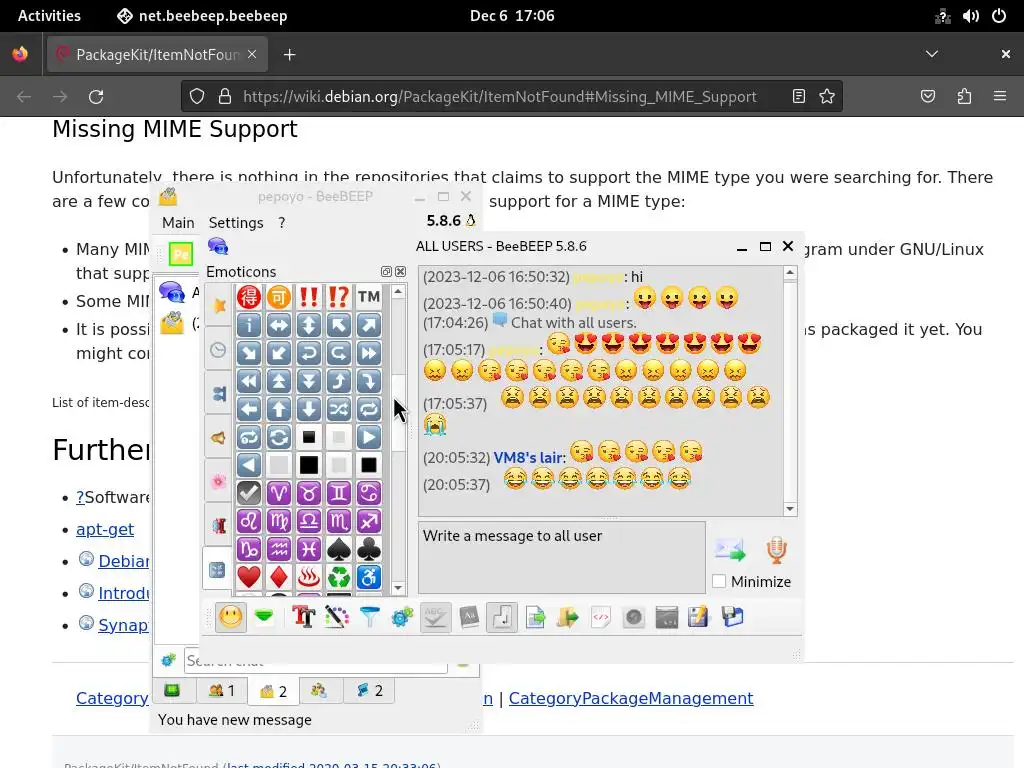Click the green downward arrow toolbar icon
The width and height of the screenshot is (1024, 768).
(x=264, y=617)
